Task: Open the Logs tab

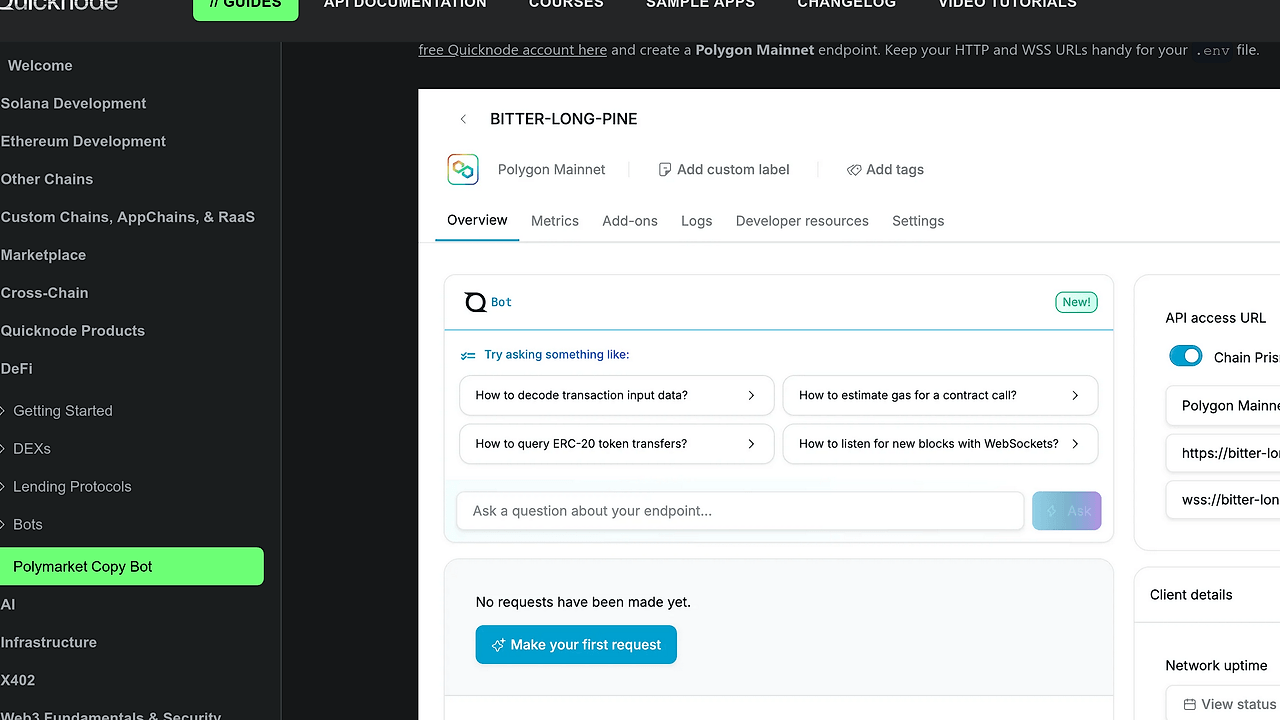Action: 697,221
